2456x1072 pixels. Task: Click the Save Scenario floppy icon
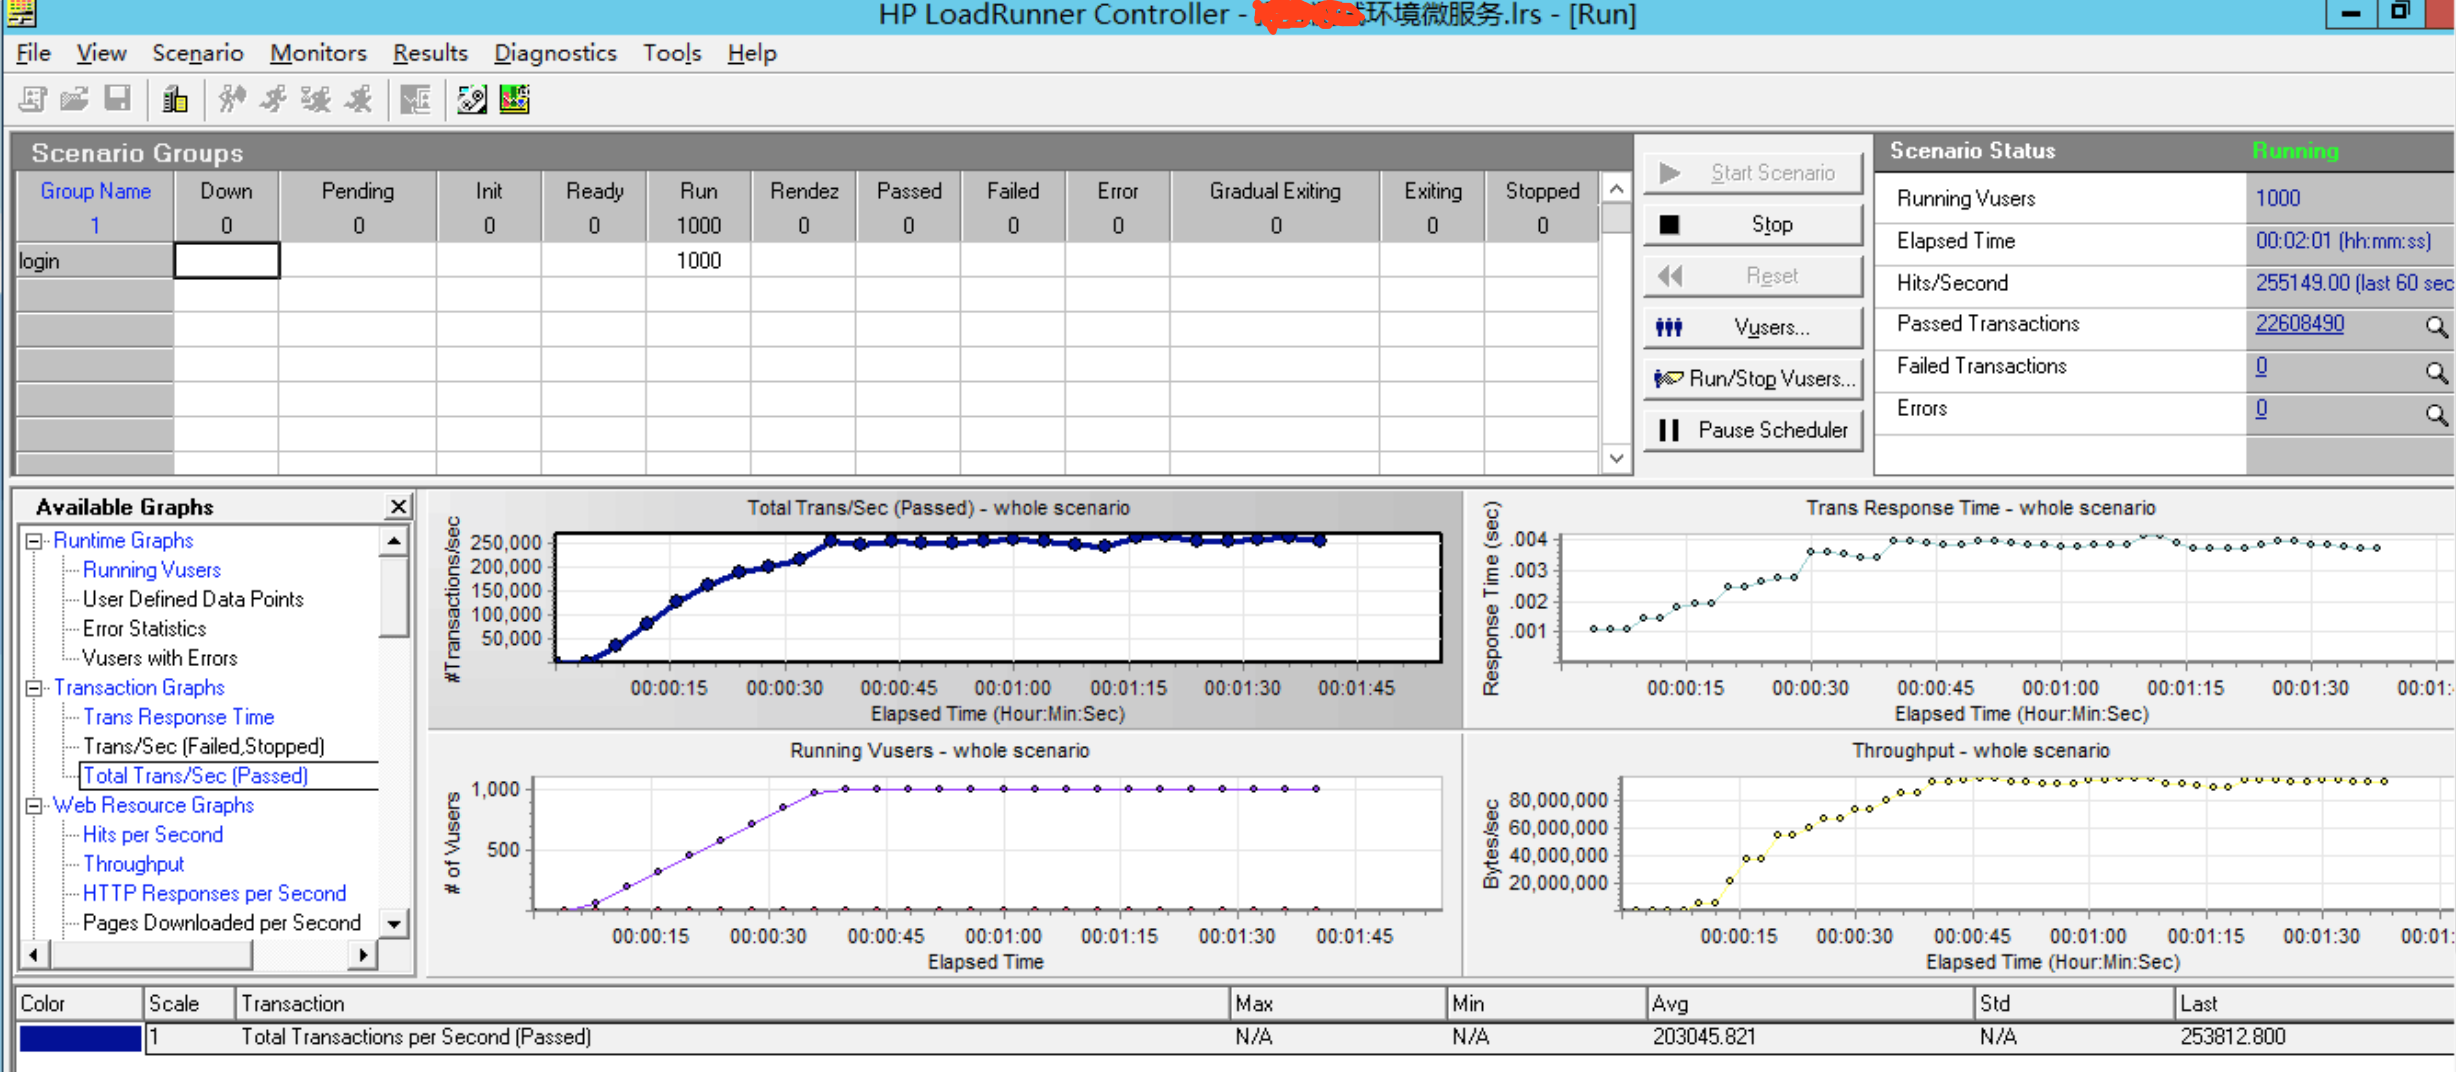[118, 99]
